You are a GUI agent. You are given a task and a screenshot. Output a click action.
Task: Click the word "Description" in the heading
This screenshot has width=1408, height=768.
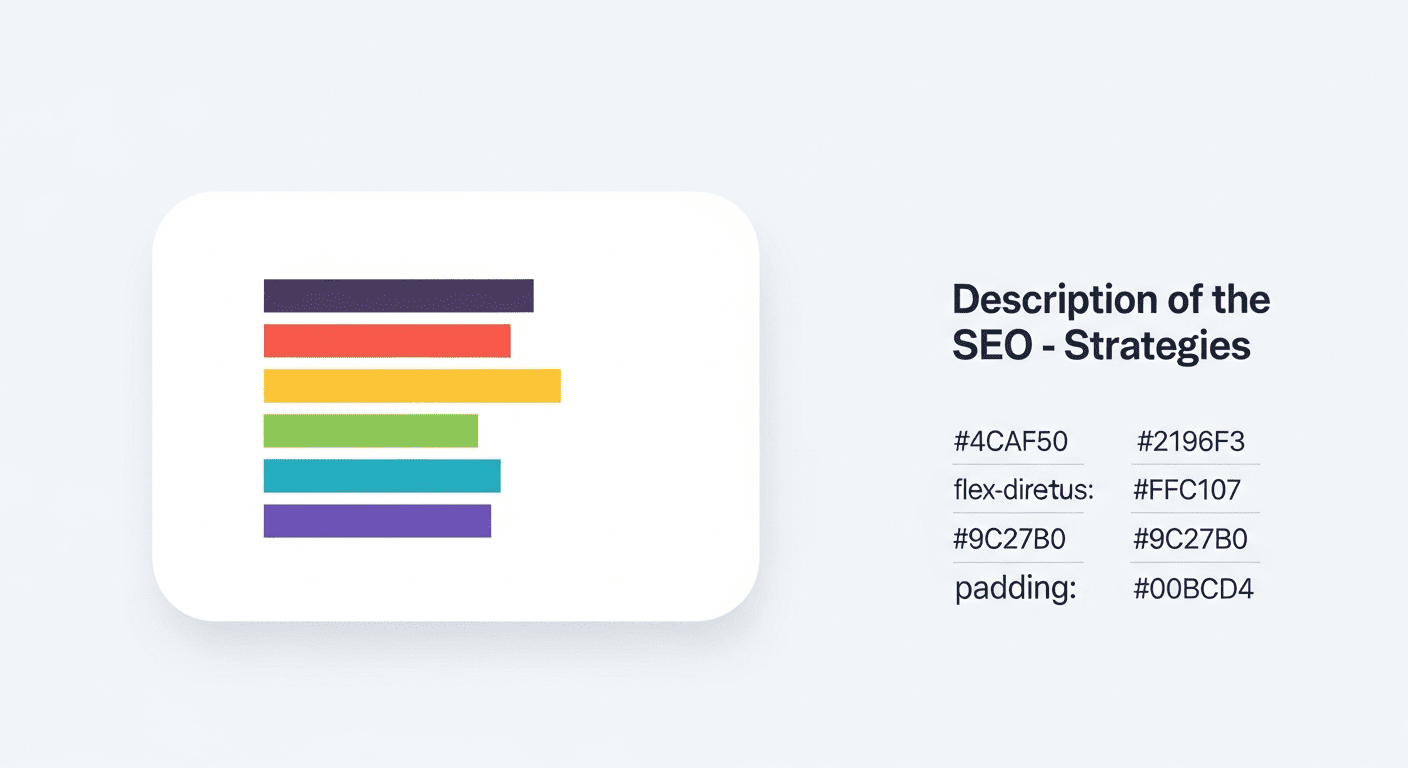pyautogui.click(x=1043, y=299)
